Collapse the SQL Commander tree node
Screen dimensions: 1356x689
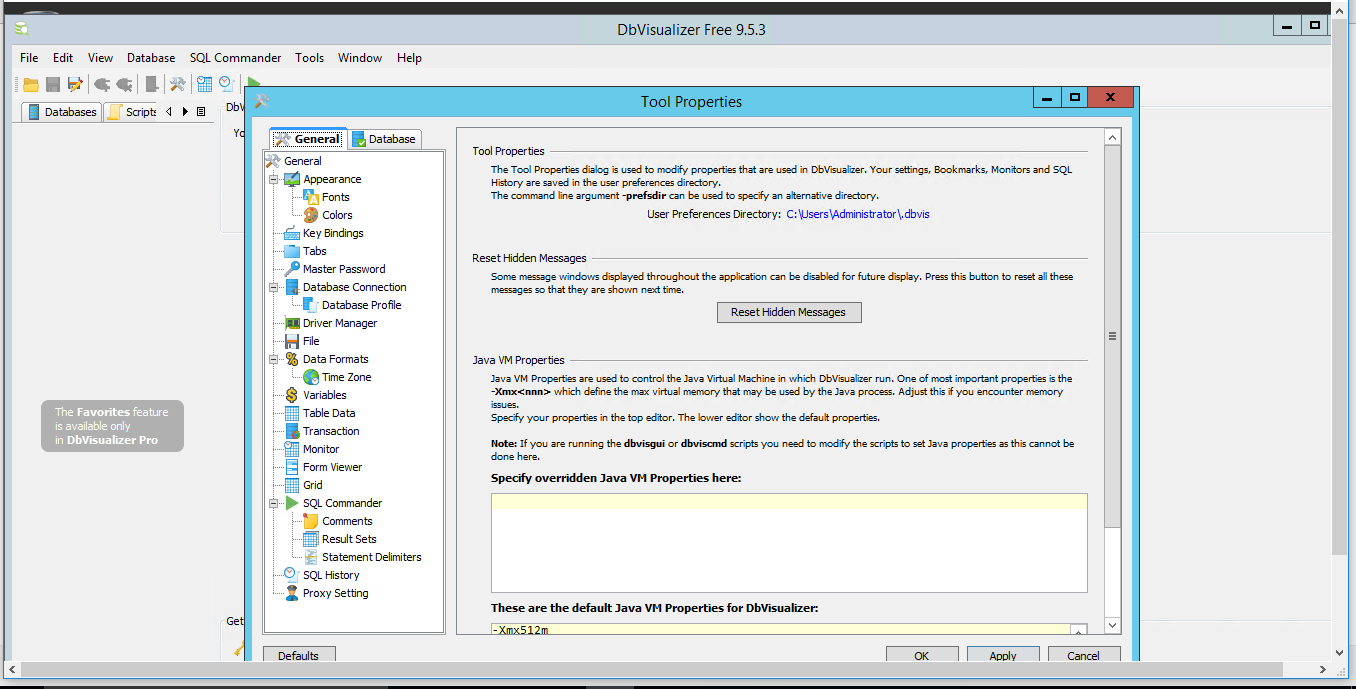[x=274, y=504]
